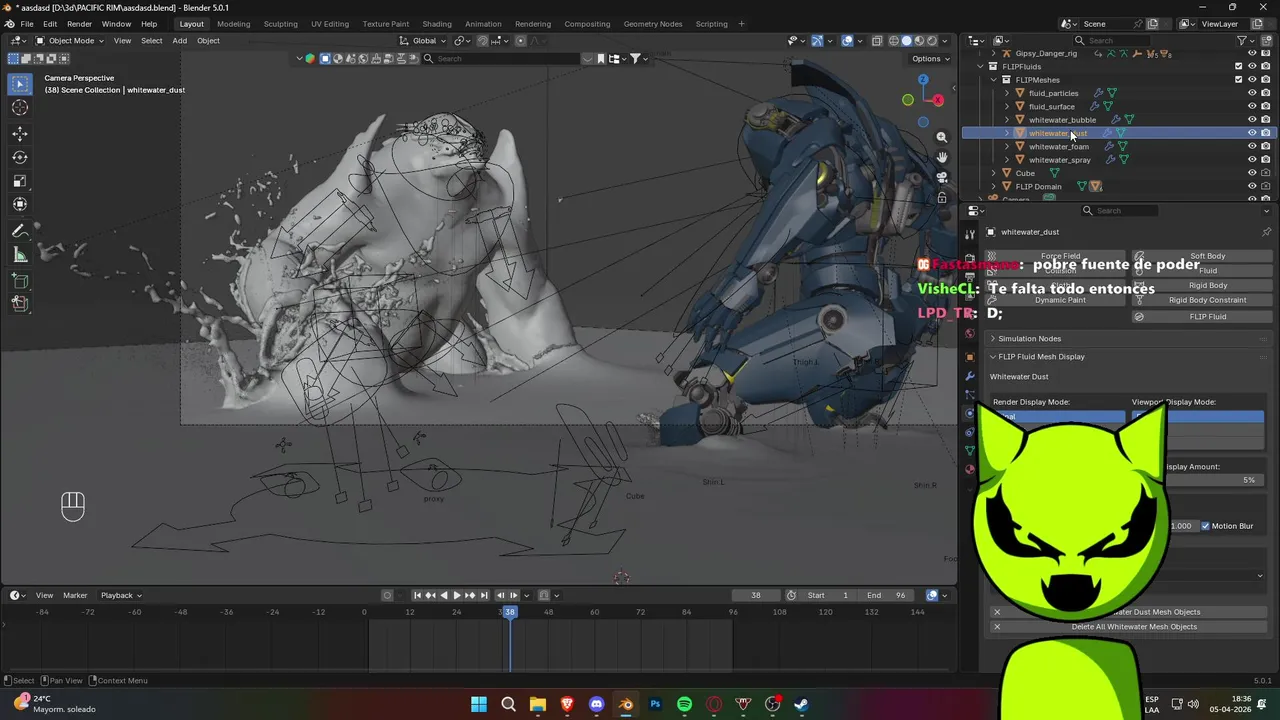Open the viewport Options dropdown
The width and height of the screenshot is (1280, 720).
[929, 59]
